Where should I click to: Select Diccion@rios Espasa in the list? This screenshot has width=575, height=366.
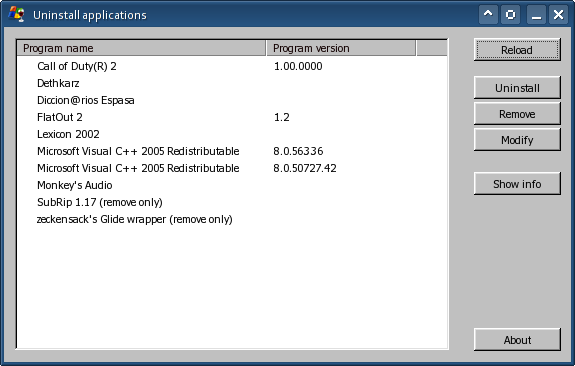pos(232,100)
